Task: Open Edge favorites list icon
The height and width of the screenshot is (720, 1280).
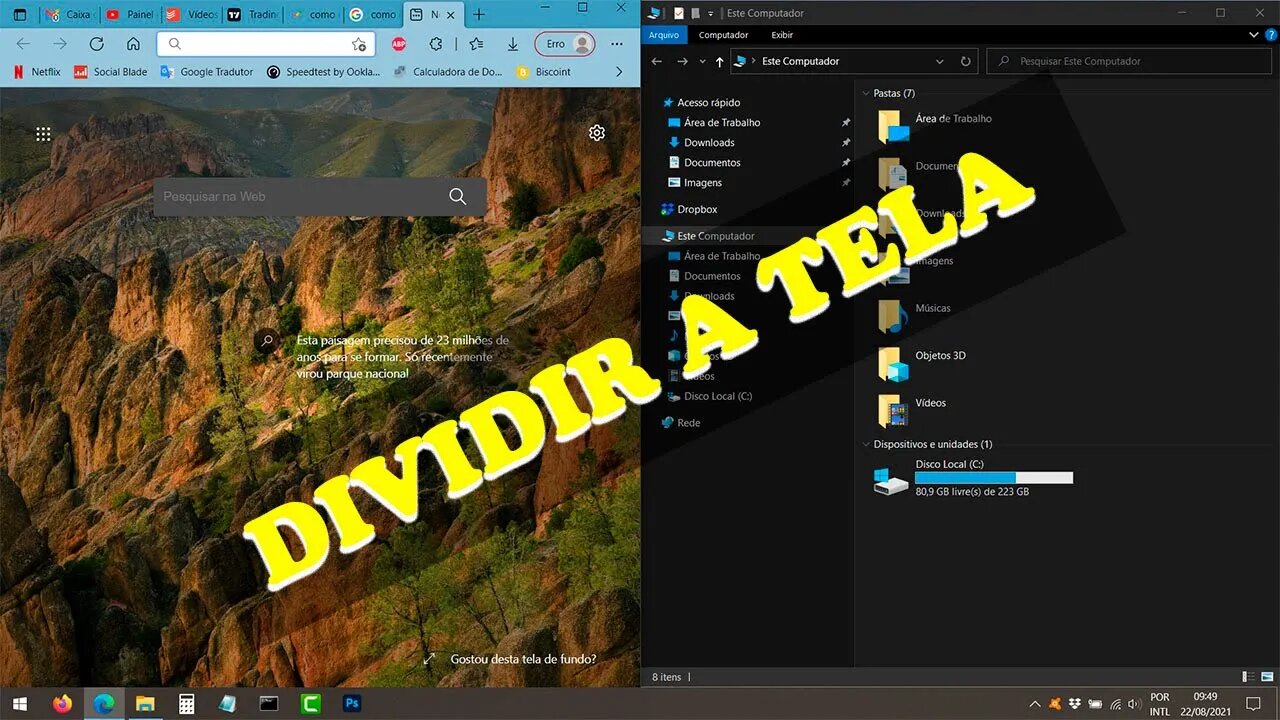Action: (x=477, y=44)
